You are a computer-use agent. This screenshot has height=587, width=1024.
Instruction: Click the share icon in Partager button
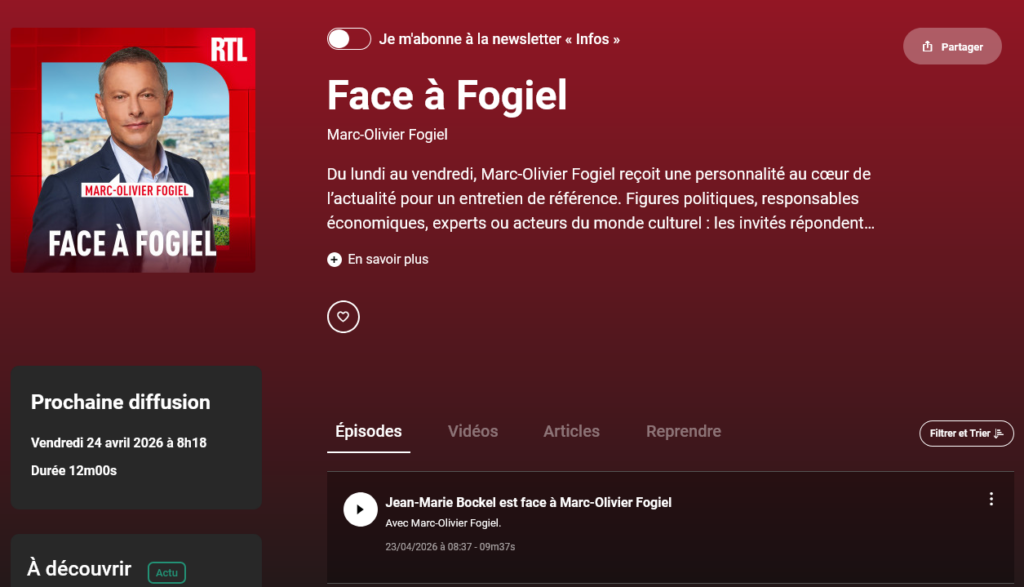click(x=927, y=47)
